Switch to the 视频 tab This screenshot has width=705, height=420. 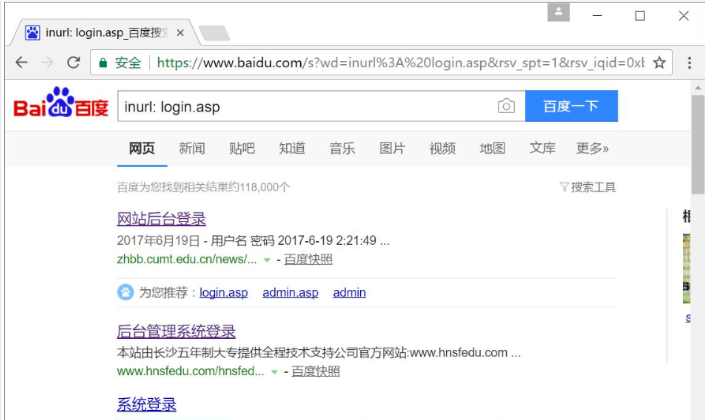442,148
